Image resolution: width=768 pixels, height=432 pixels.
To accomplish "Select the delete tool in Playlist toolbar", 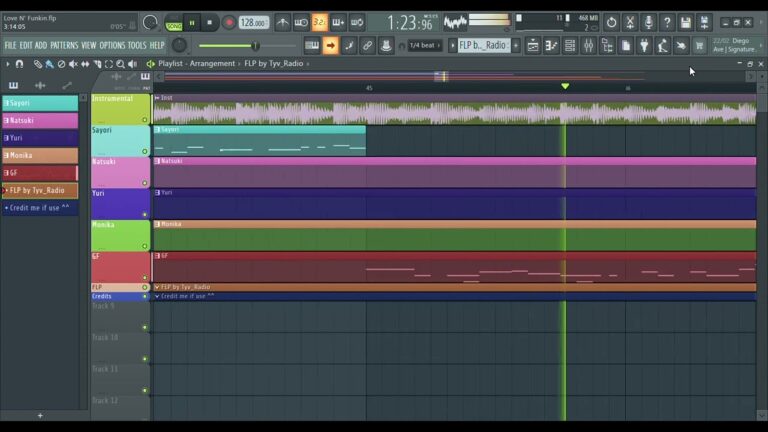I will pyautogui.click(x=61, y=64).
